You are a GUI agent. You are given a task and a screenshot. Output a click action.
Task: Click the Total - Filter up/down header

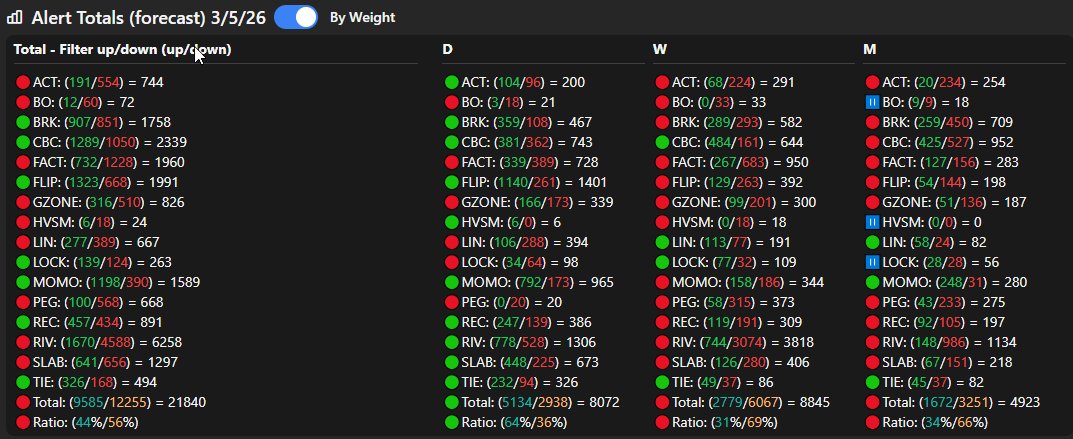(x=122, y=49)
